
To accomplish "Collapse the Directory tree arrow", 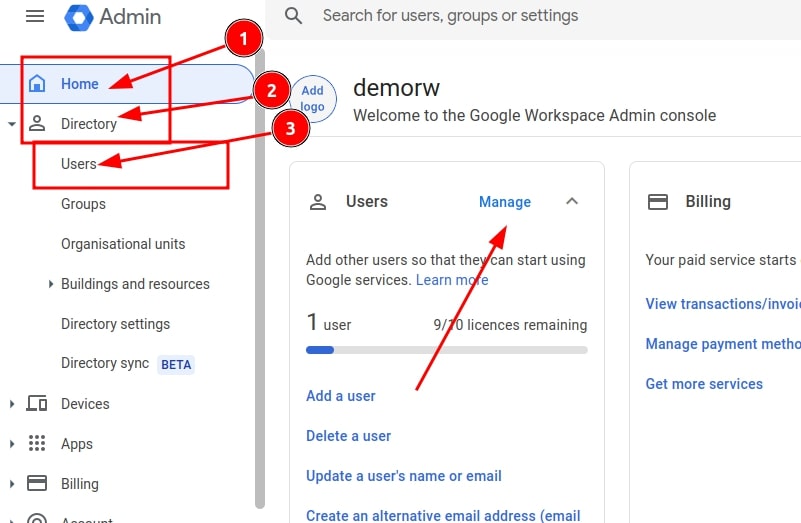I will pos(12,124).
